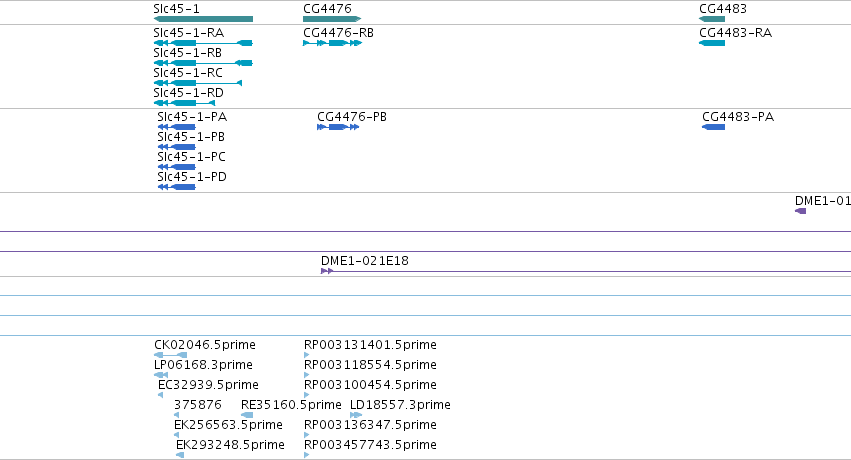Click the CG4476-PB protein label

352,117
